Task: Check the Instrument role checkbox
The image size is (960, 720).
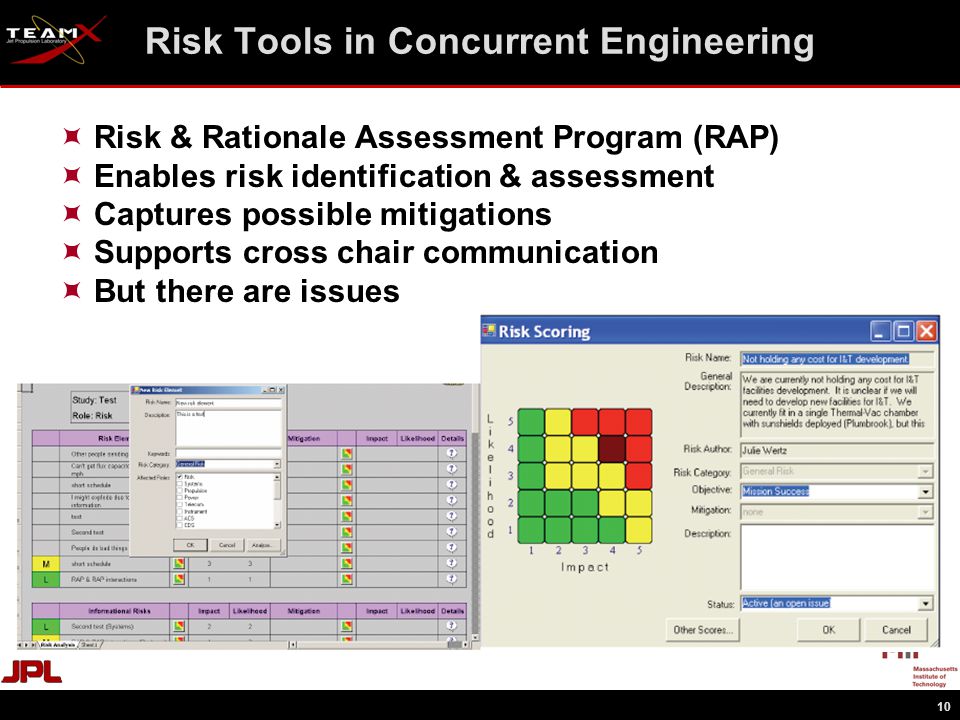Action: tap(179, 511)
